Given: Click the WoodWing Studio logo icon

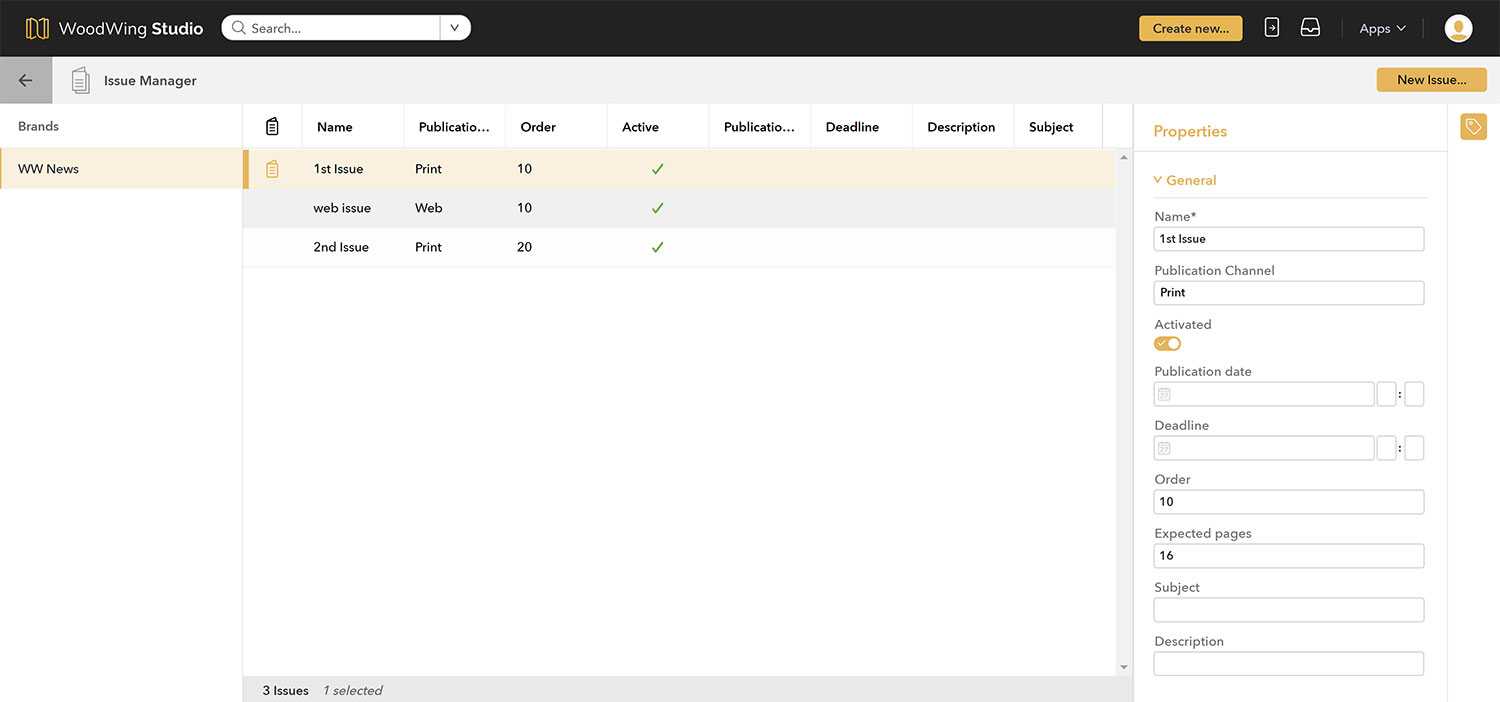Looking at the screenshot, I should click(x=37, y=28).
